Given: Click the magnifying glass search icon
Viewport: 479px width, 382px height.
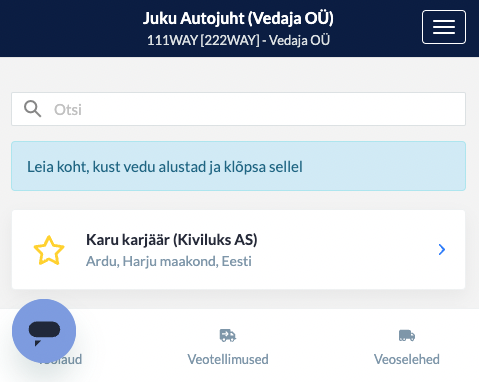Looking at the screenshot, I should point(32,109).
